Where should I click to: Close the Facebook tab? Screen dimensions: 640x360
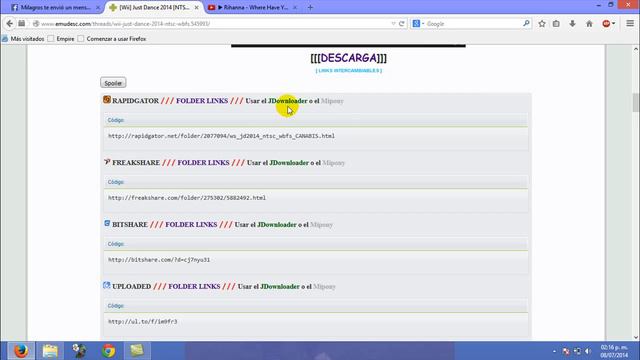(98, 7)
